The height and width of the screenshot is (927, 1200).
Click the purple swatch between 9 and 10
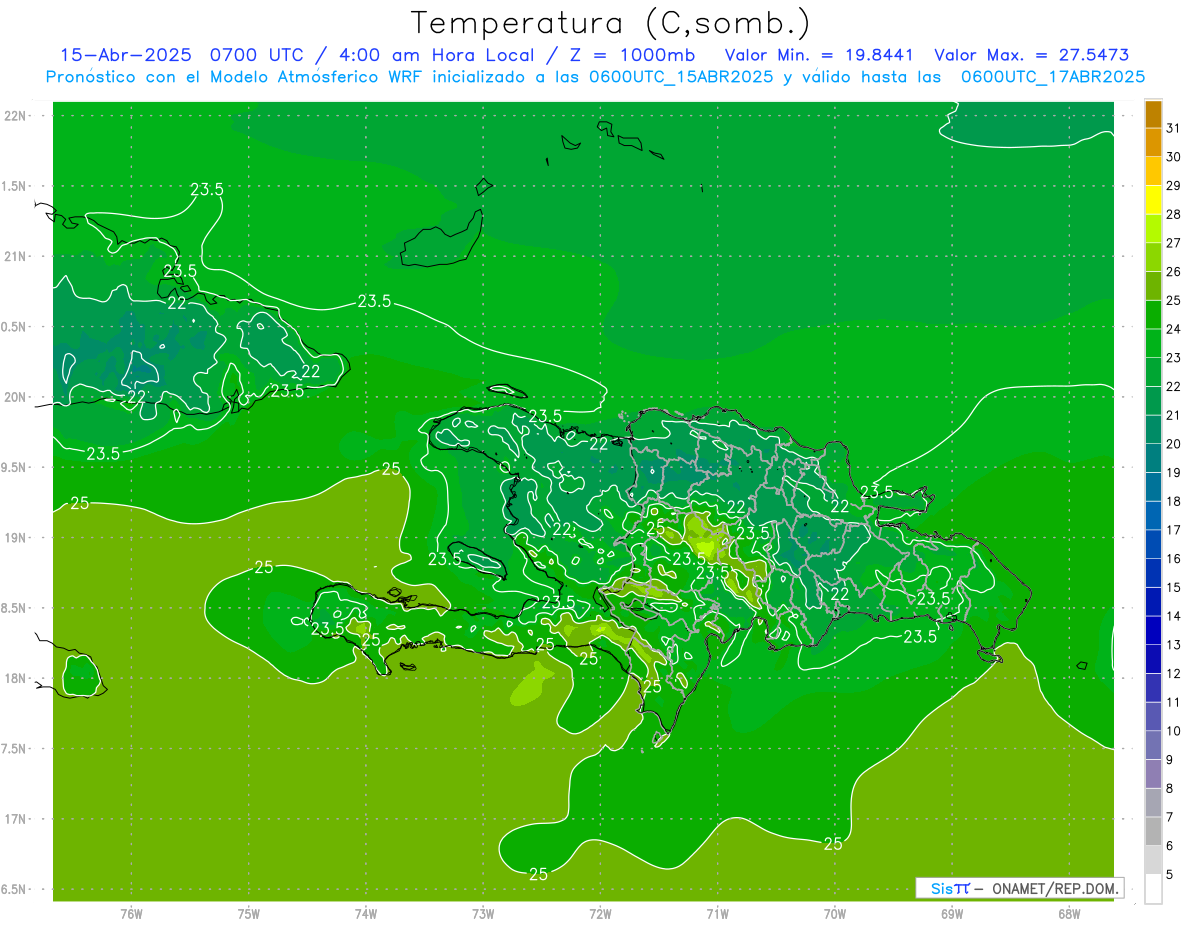(x=1153, y=746)
